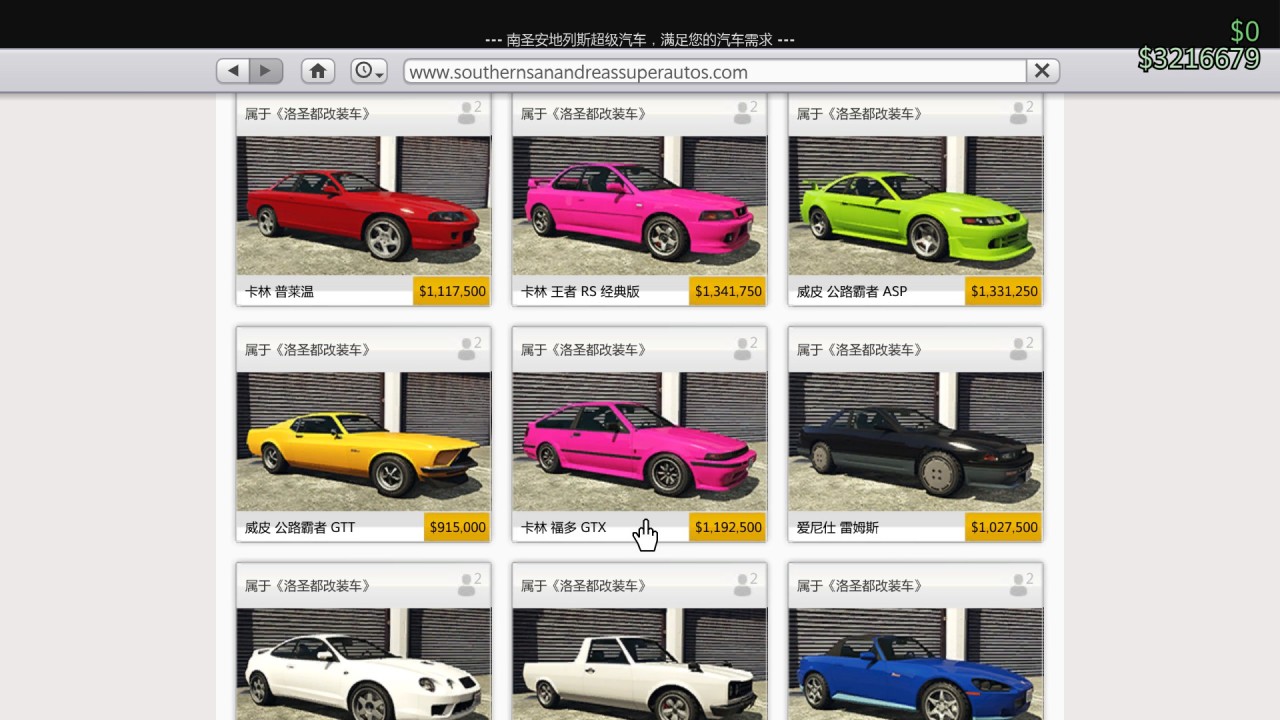Screen dimensions: 1280x720
Task: Click the car name 卡林 福多 GTX
Action: [564, 527]
